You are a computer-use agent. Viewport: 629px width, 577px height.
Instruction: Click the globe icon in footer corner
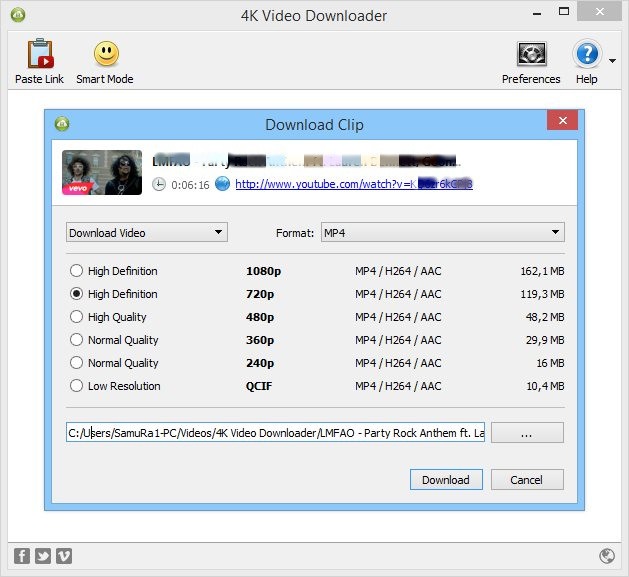[x=607, y=556]
